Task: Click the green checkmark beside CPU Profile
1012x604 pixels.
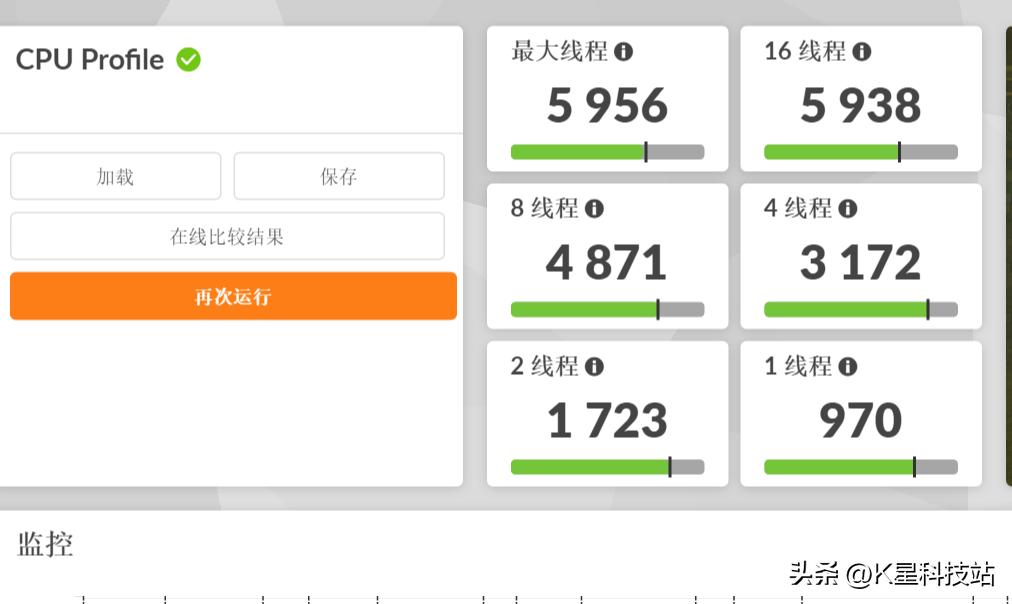Action: click(188, 59)
